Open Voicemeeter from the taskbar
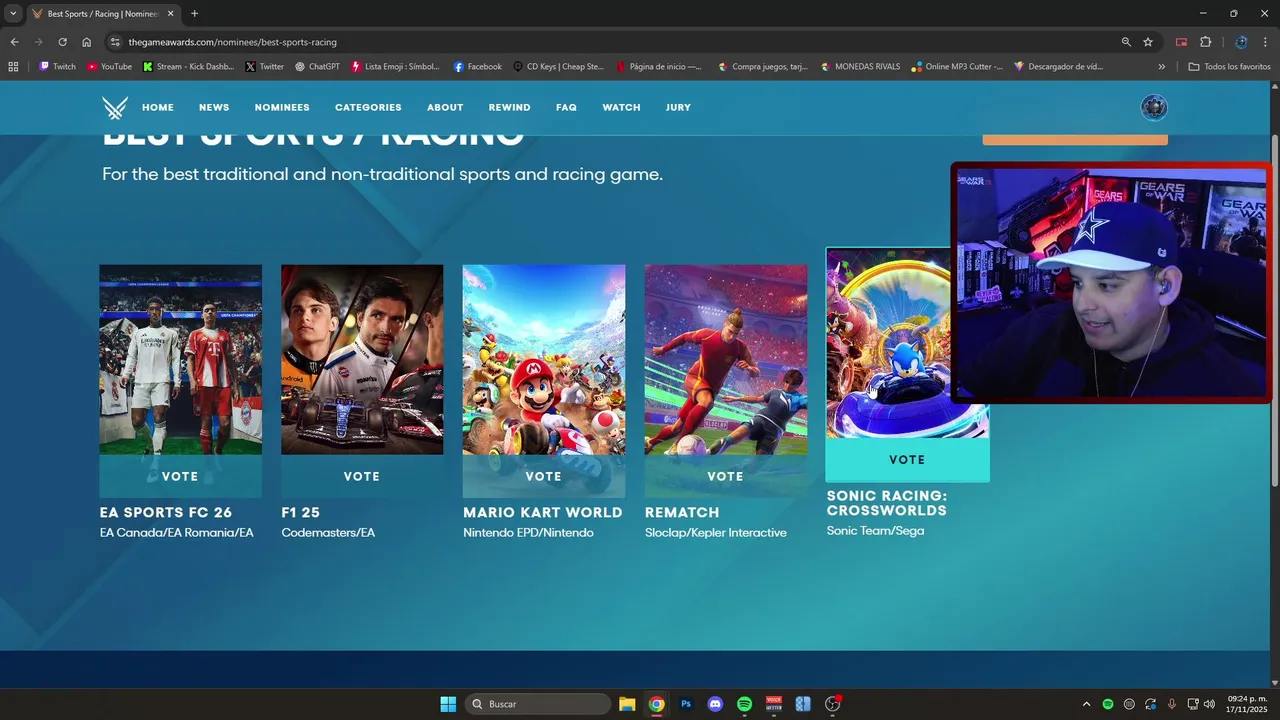The height and width of the screenshot is (720, 1280). pos(773,704)
